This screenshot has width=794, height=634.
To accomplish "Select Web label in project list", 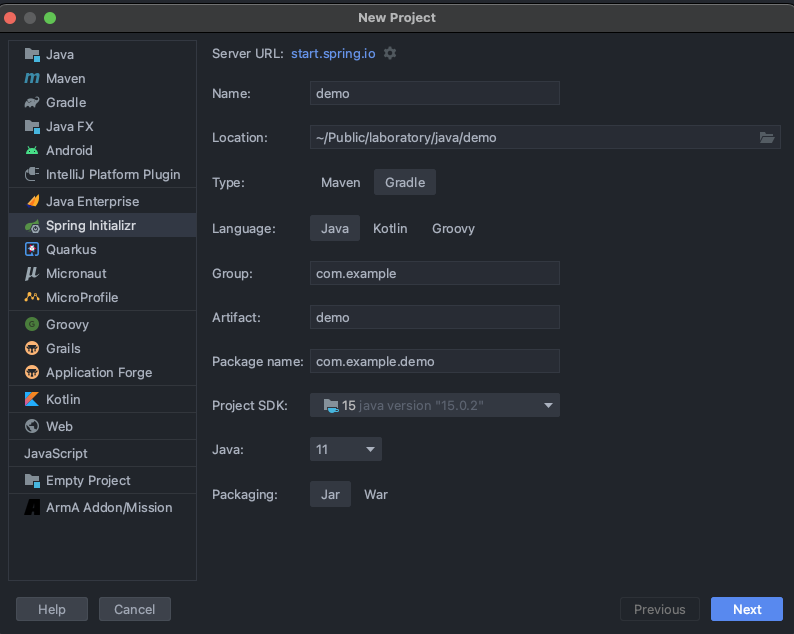I will pyautogui.click(x=59, y=426).
